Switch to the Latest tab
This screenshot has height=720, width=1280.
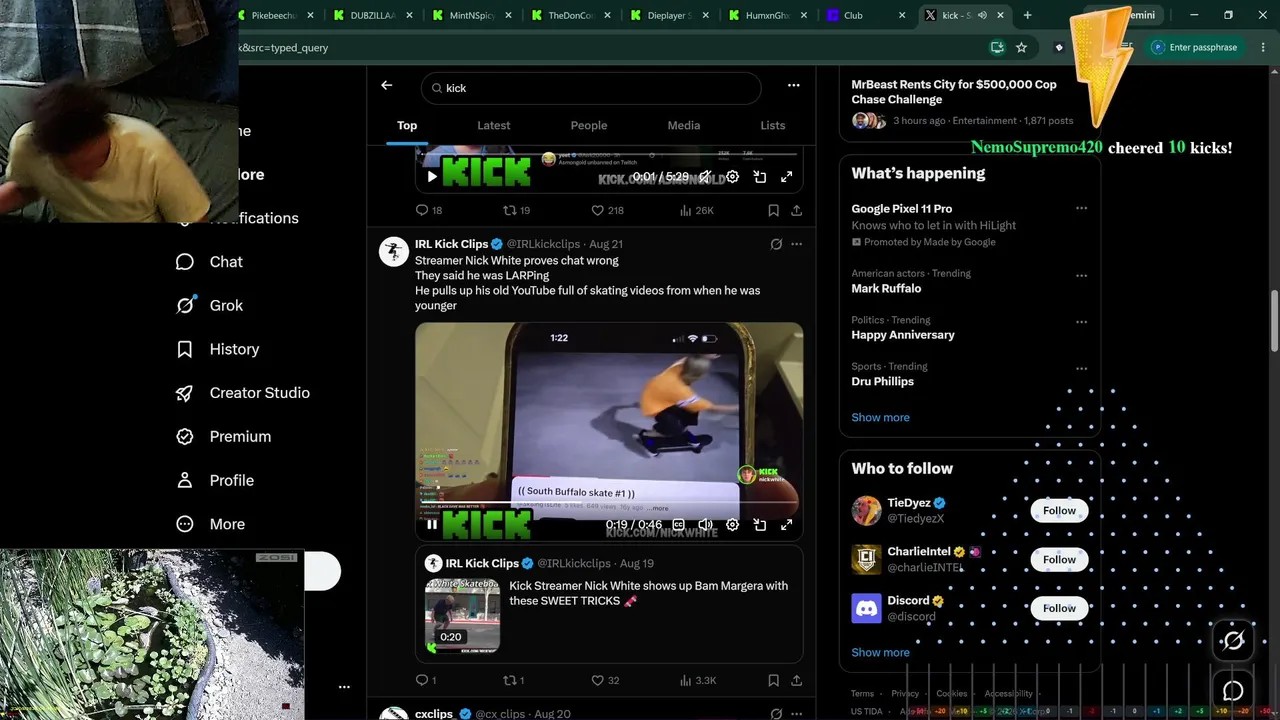(494, 125)
